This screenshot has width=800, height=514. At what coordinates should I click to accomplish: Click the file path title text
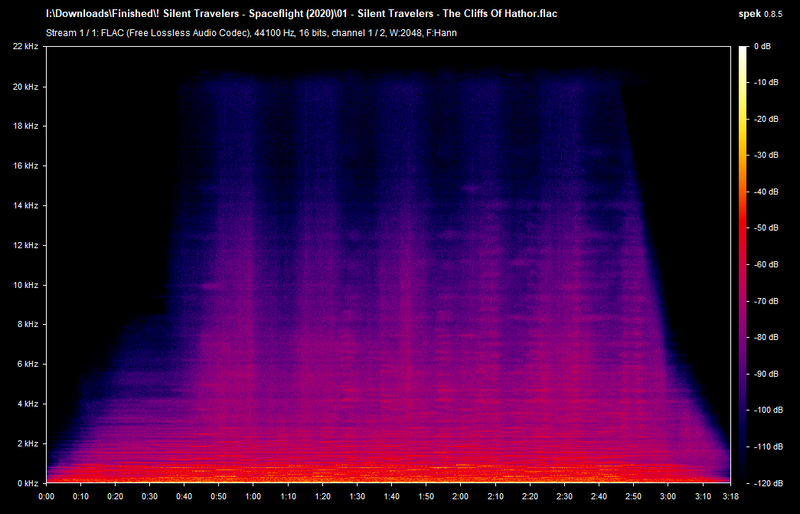point(302,14)
